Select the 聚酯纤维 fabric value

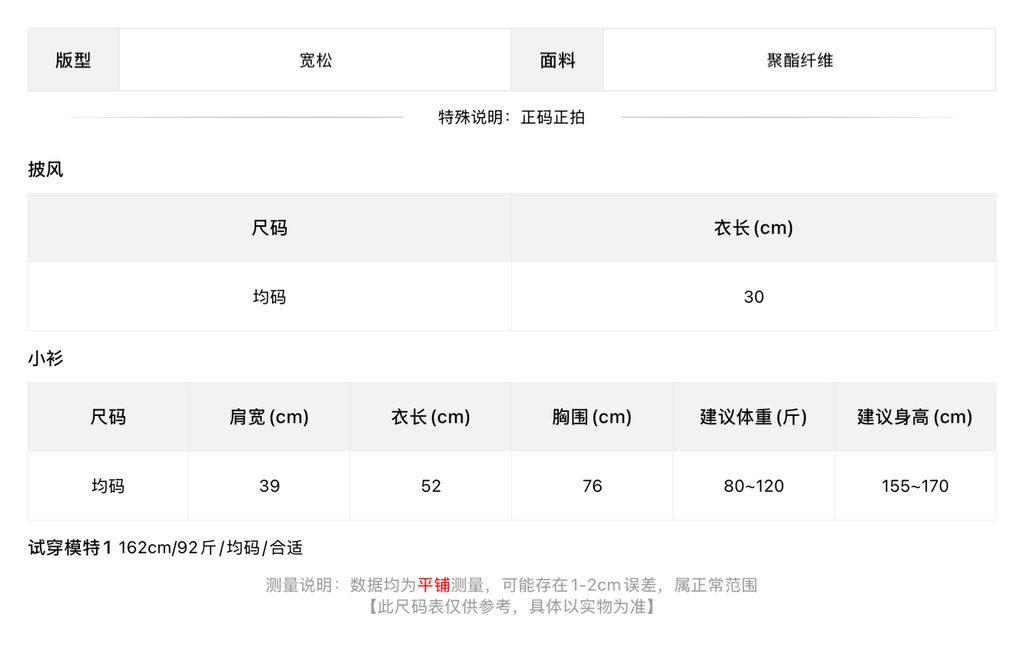point(799,60)
